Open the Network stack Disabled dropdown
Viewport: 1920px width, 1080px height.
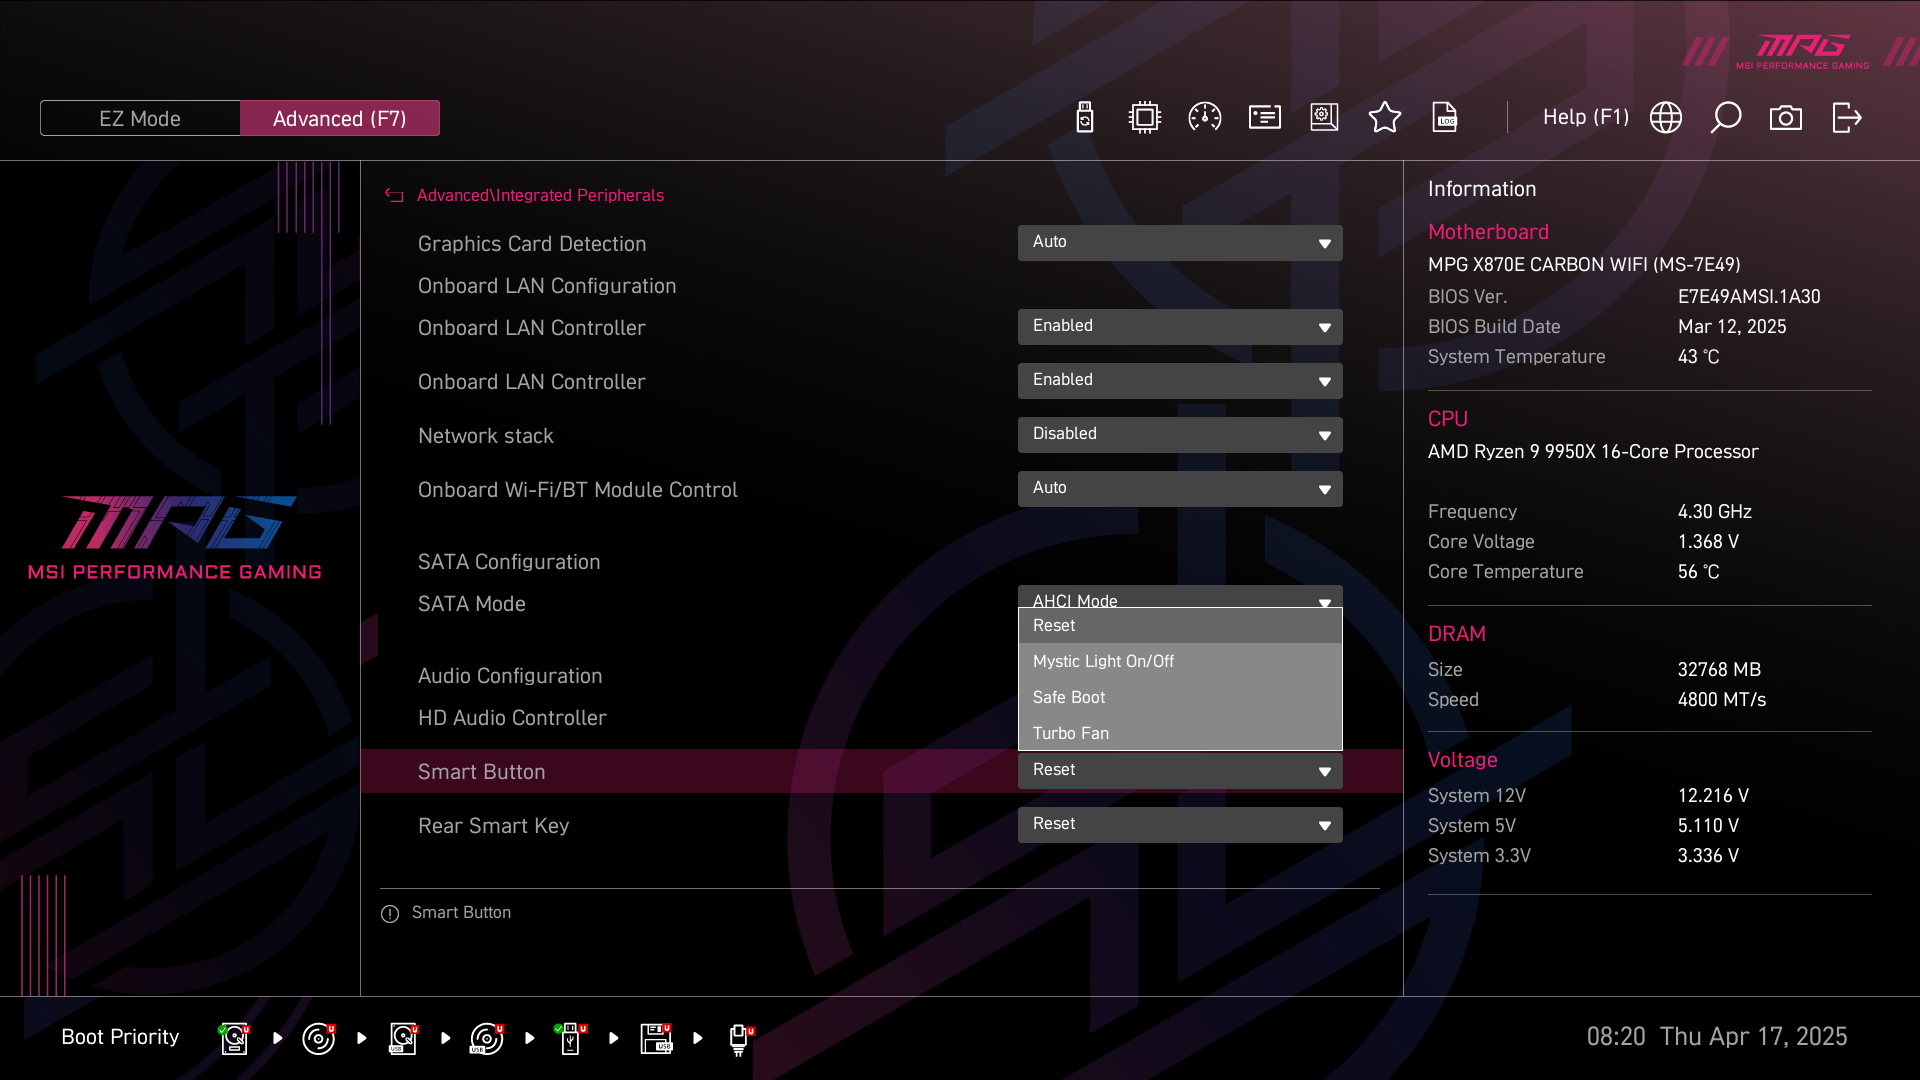[1179, 434]
